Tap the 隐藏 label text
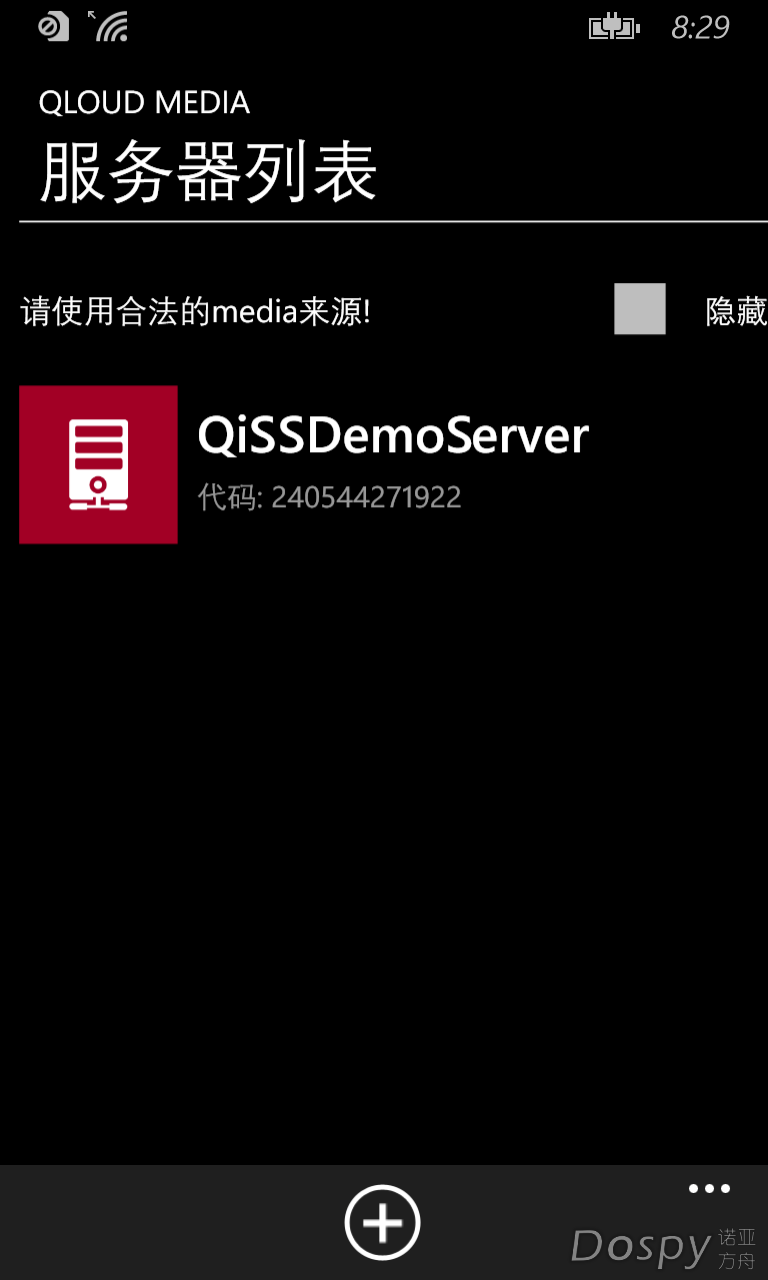The image size is (768, 1280). (x=737, y=312)
